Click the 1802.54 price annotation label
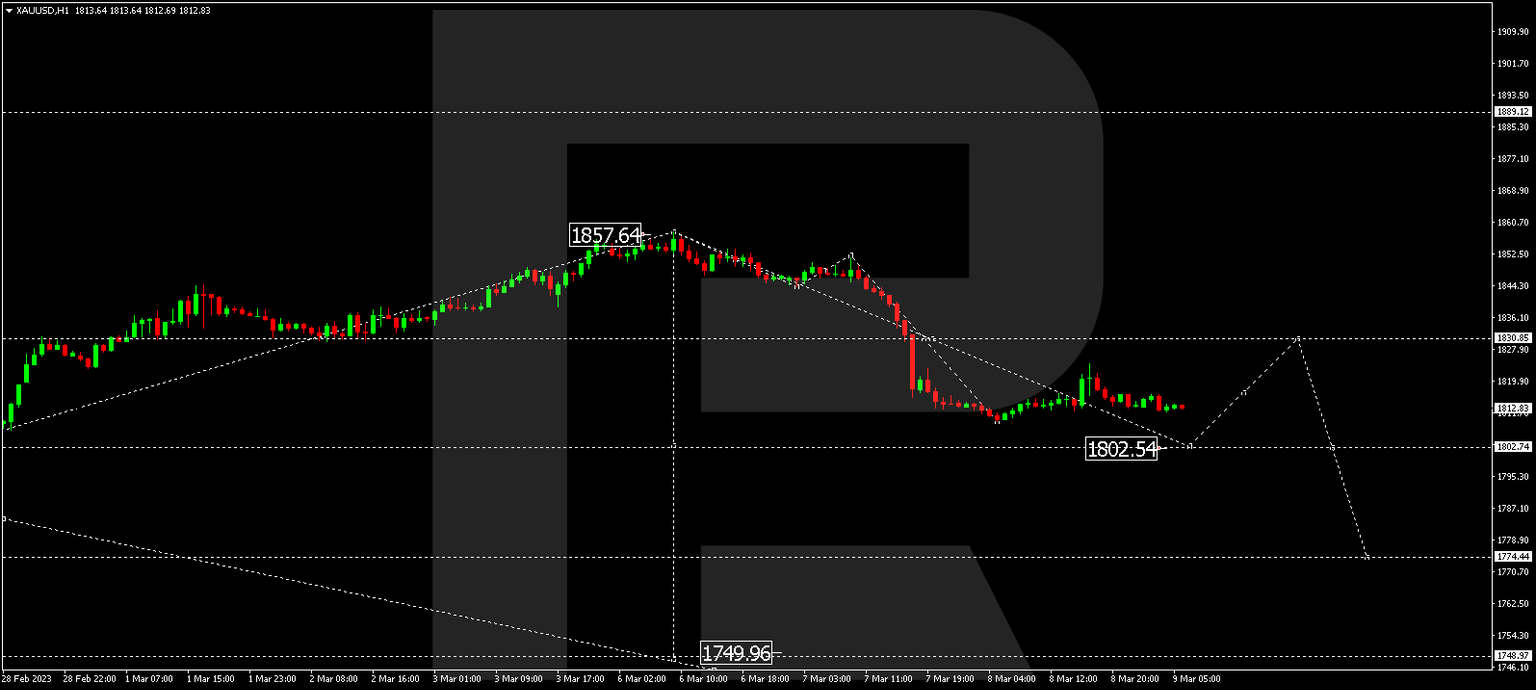This screenshot has height=690, width=1536. (x=1121, y=450)
